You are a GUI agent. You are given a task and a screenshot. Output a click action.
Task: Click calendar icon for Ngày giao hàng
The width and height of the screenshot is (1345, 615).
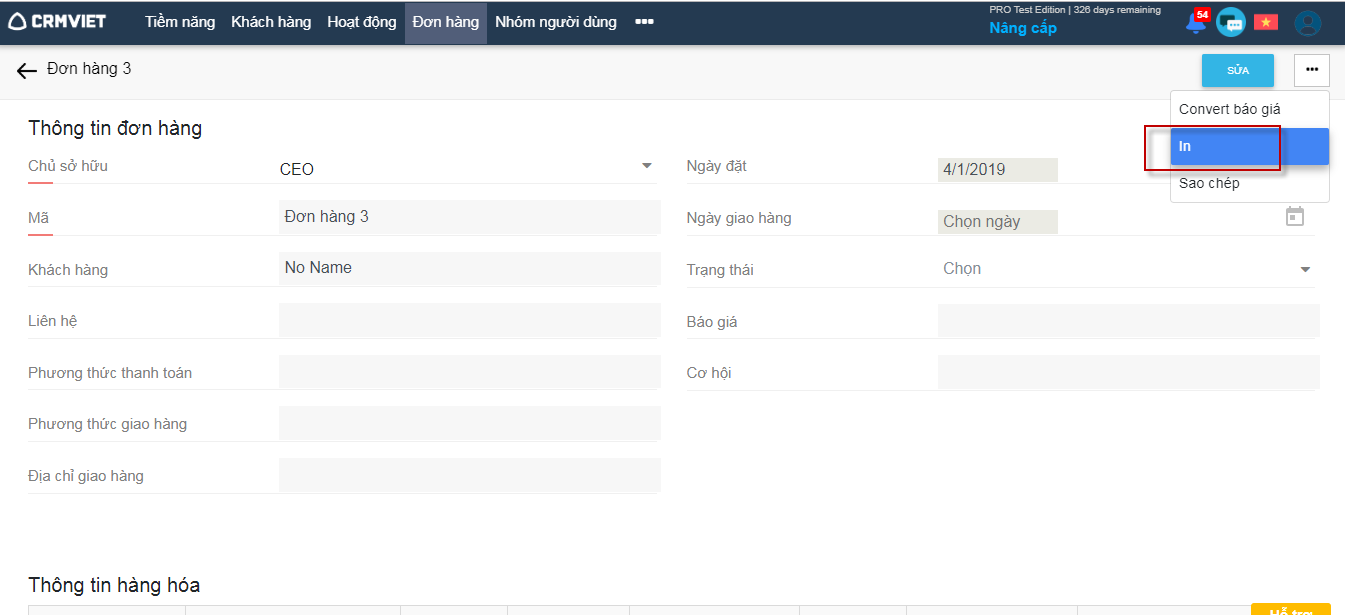point(1295,216)
